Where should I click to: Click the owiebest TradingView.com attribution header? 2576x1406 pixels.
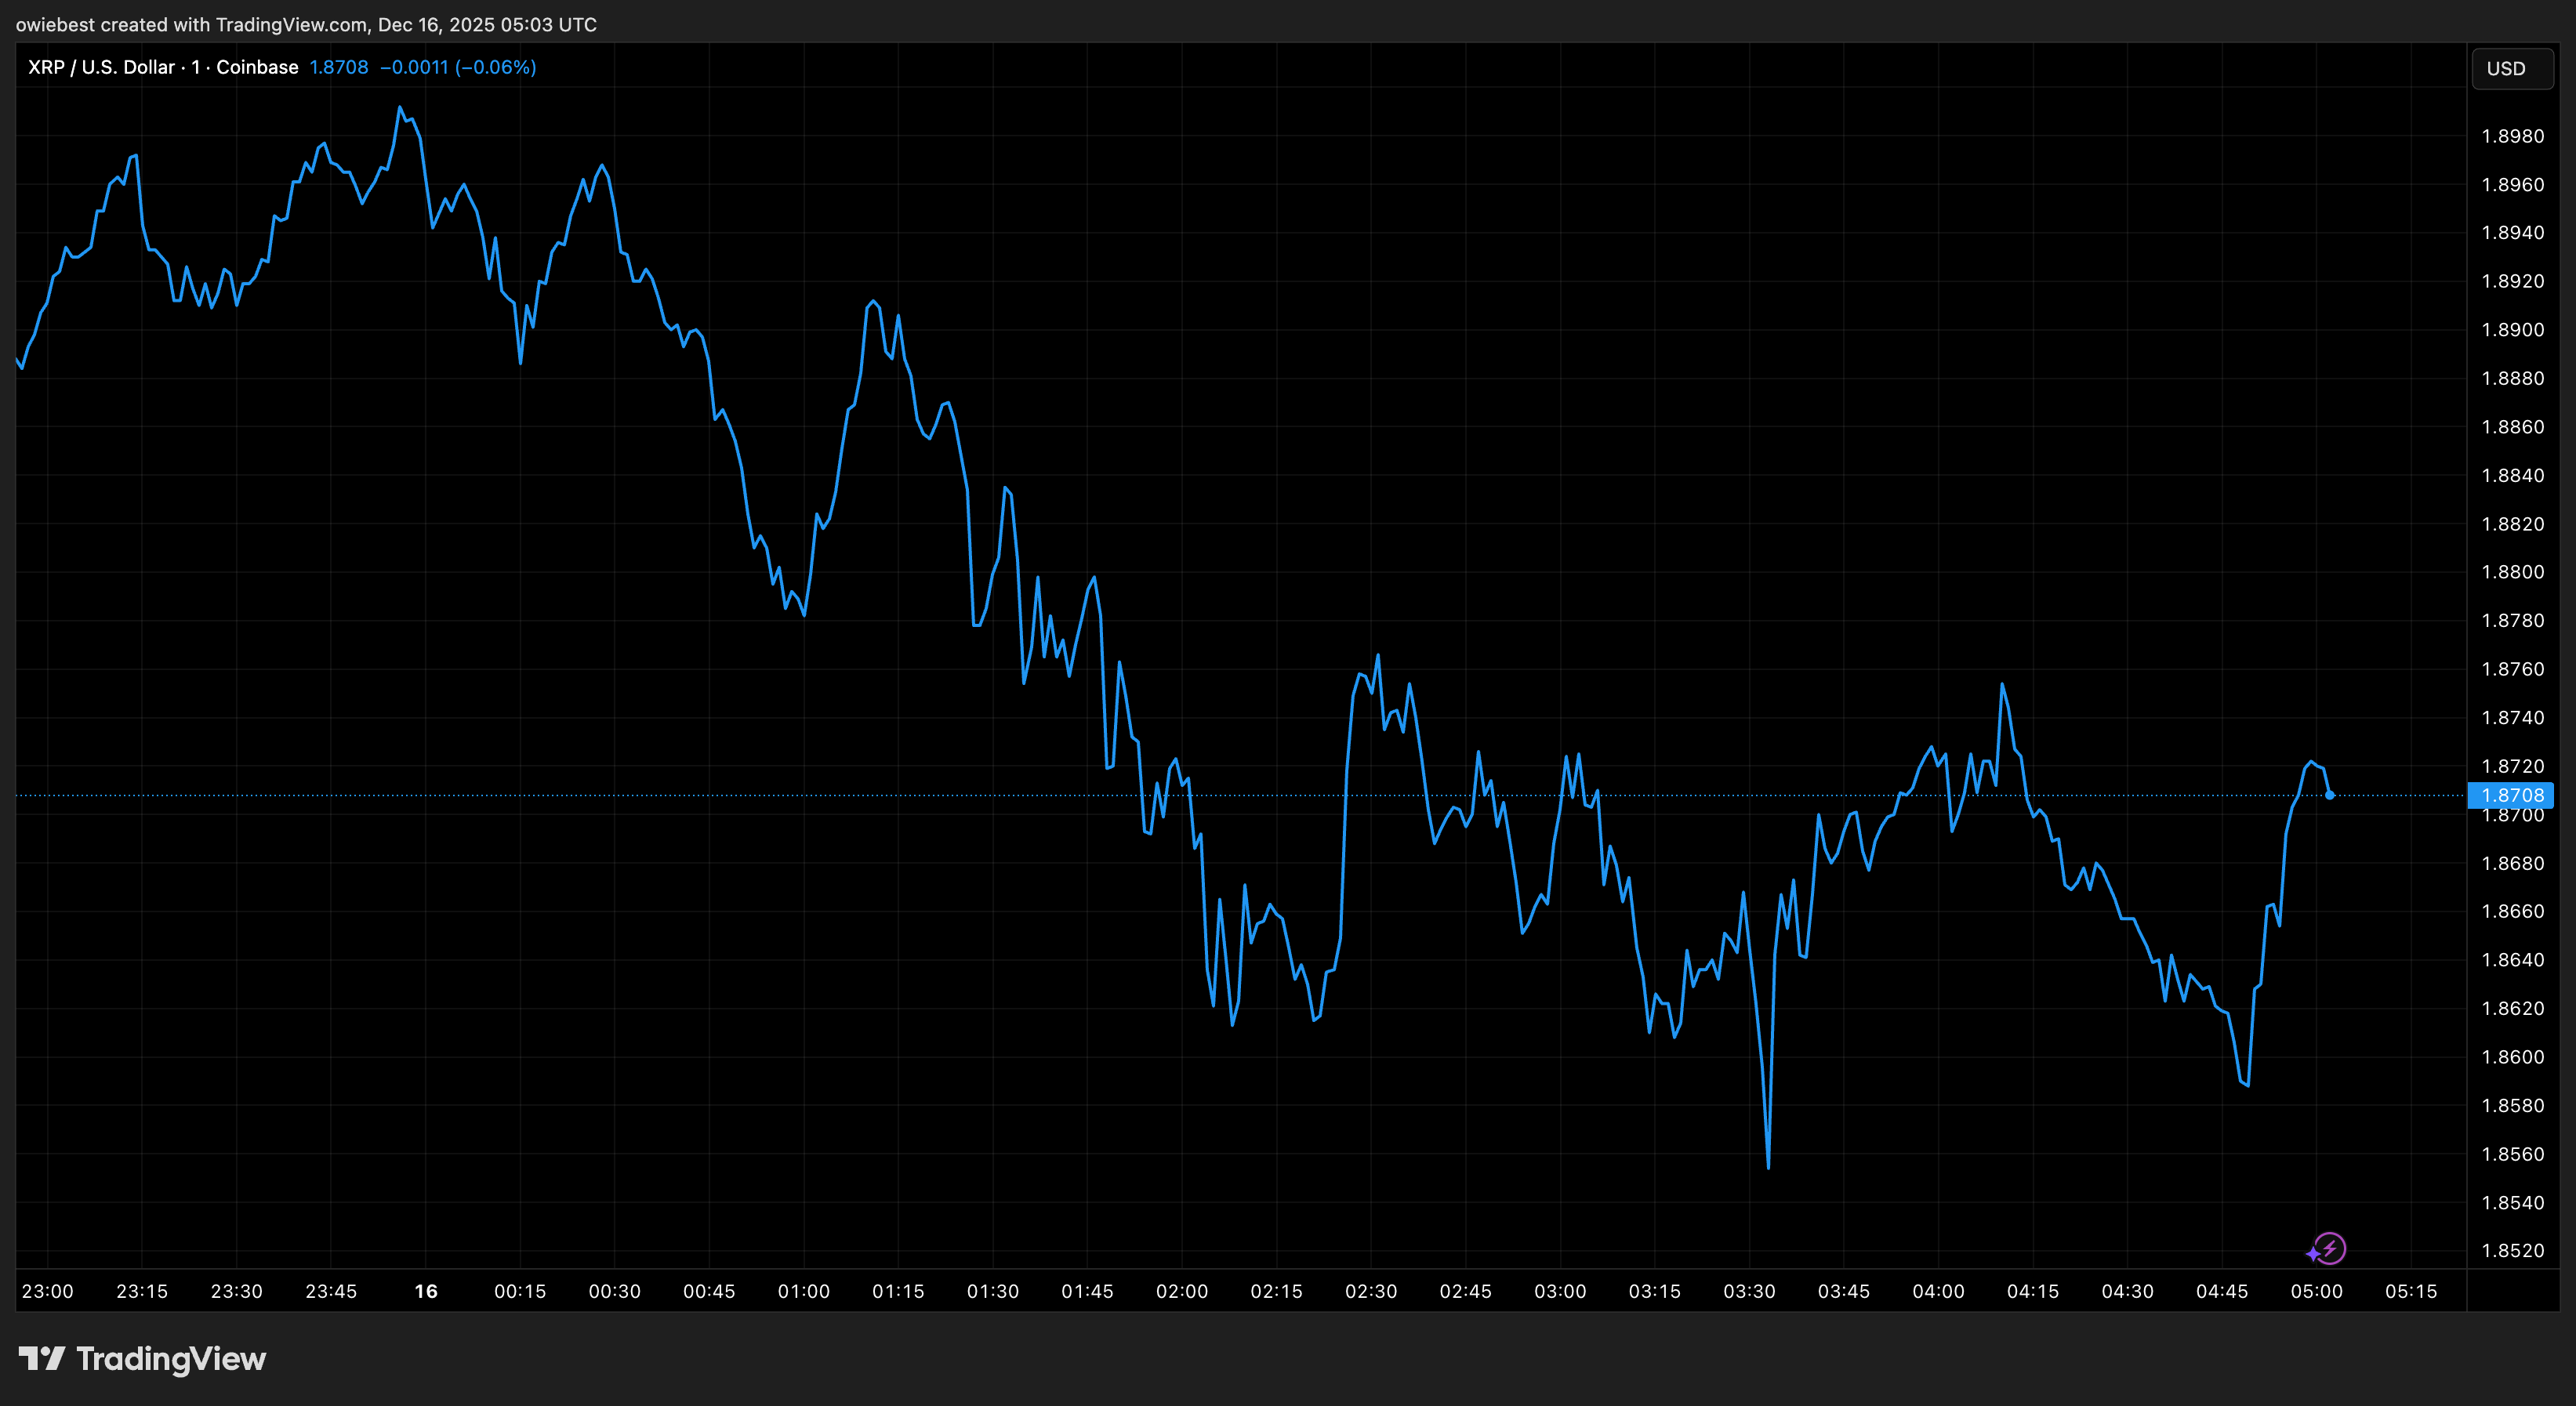pyautogui.click(x=306, y=24)
